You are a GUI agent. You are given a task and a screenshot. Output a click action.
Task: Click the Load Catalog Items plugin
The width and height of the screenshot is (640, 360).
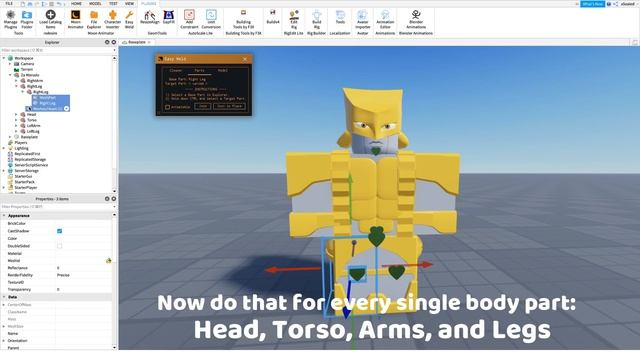point(50,20)
